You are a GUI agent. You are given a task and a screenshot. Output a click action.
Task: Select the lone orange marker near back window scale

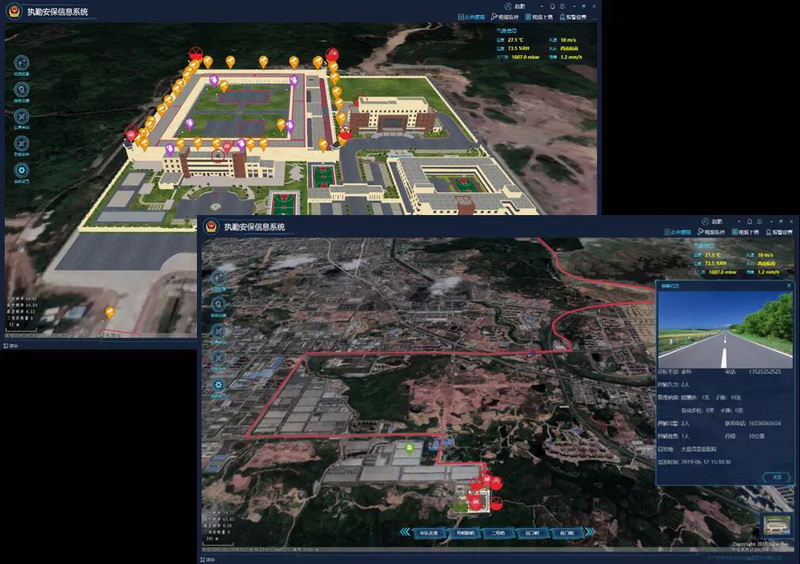pyautogui.click(x=110, y=312)
